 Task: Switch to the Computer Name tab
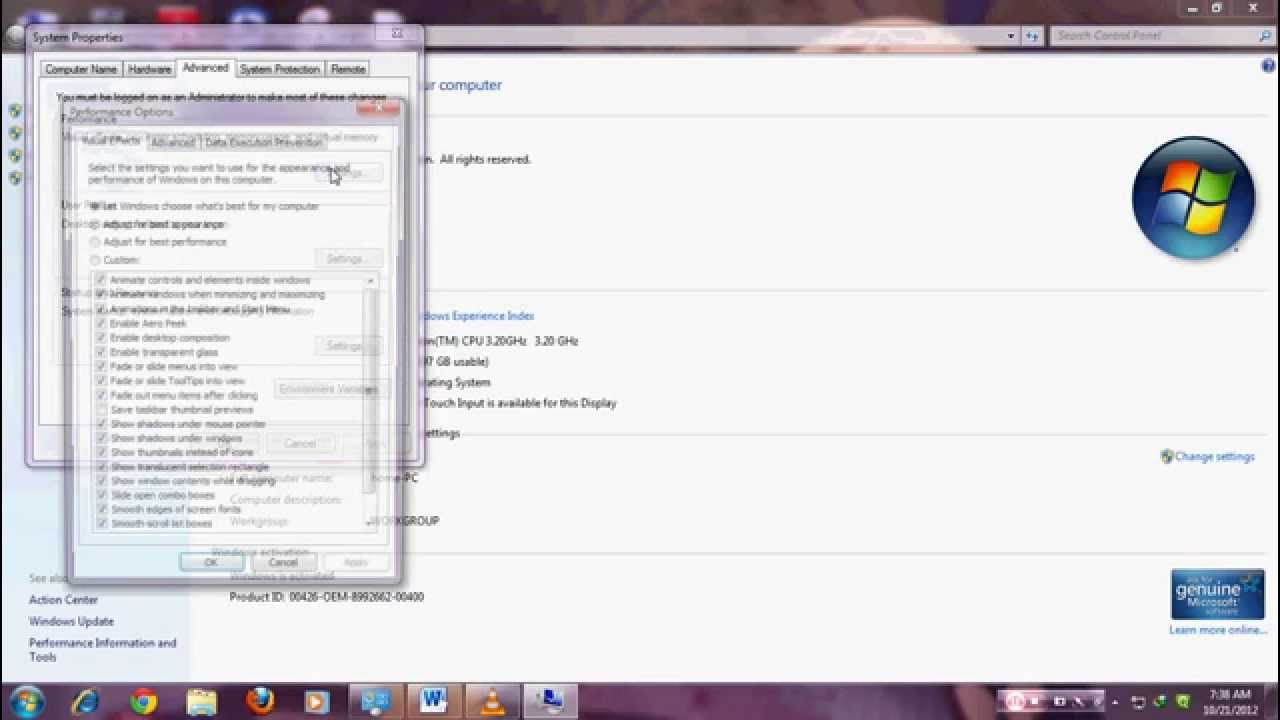pos(81,69)
